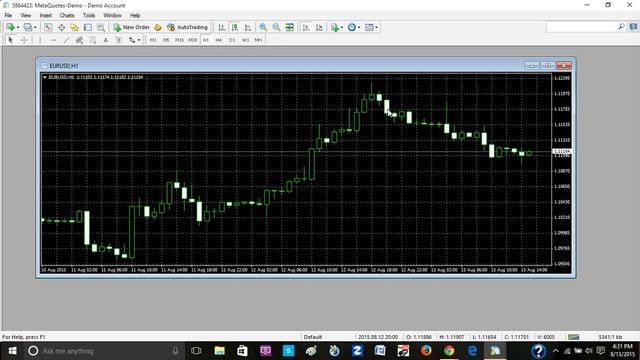Screen dimensions: 640x360
Task: Switch chart to bar chart type
Action: tap(221, 27)
